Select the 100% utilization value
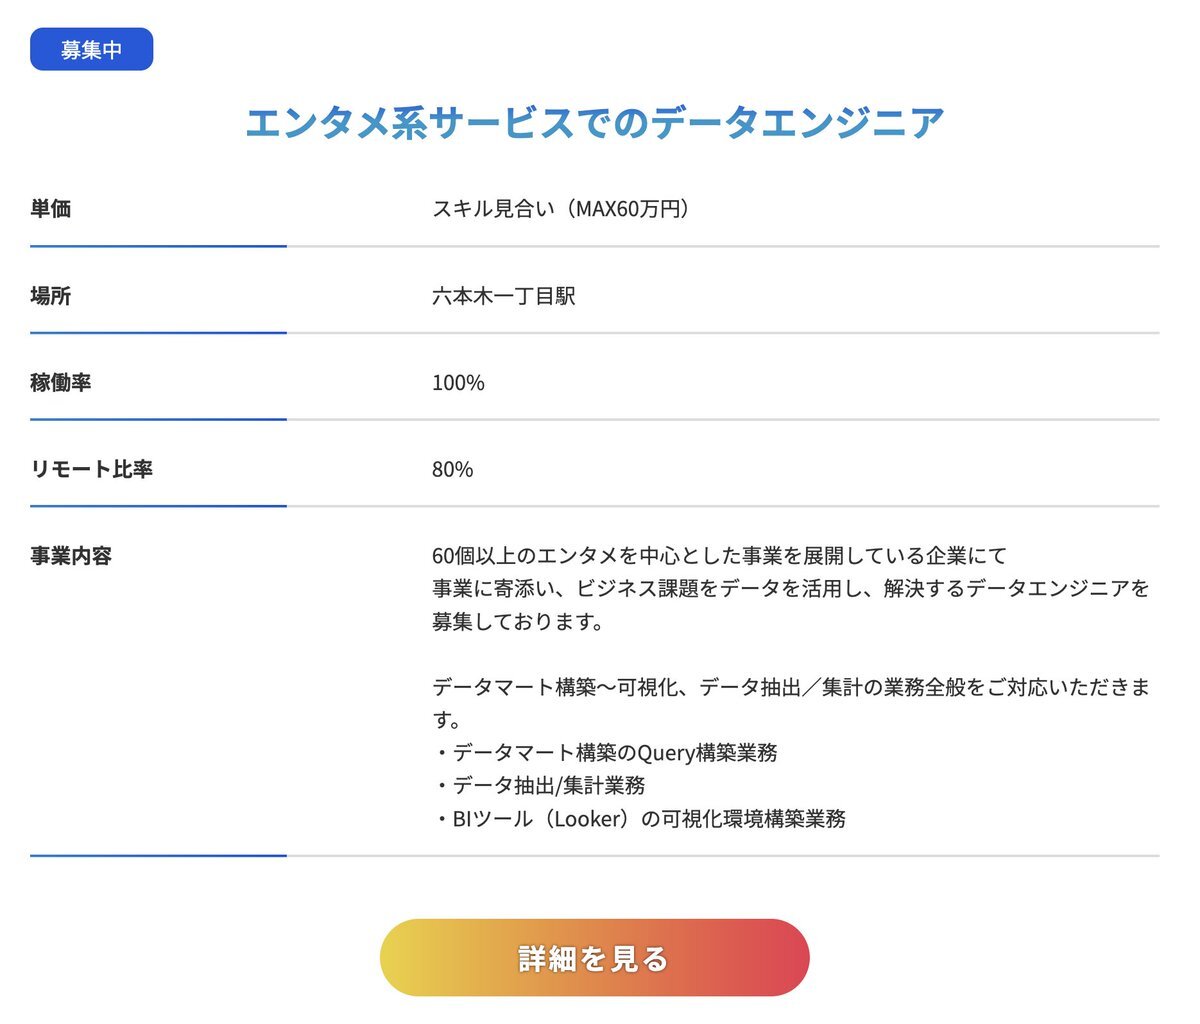 458,383
